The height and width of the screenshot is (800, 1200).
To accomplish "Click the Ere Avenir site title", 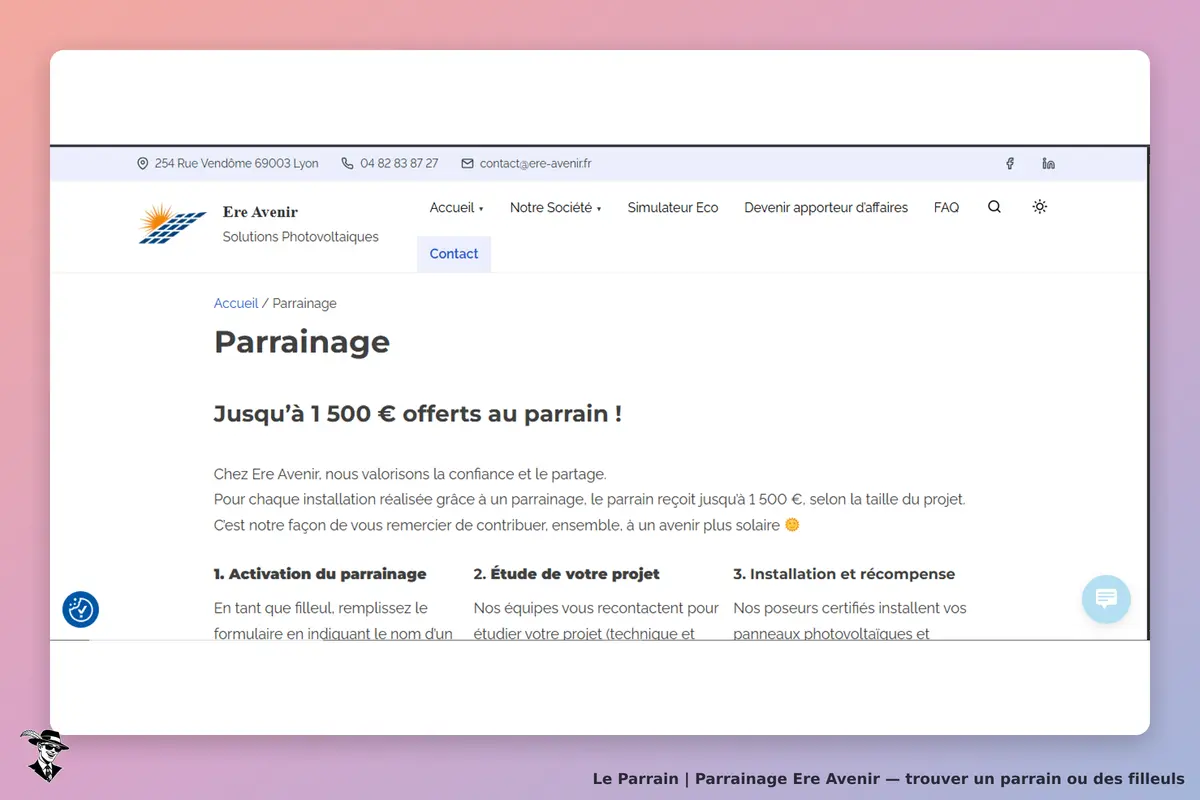I will (x=260, y=212).
